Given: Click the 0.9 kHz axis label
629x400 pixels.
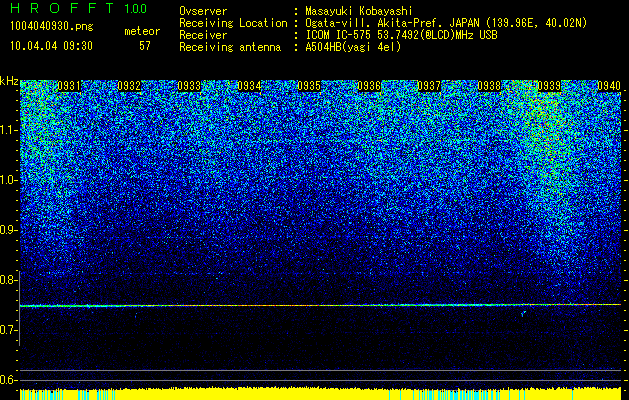Looking at the screenshot, I should (x=8, y=230).
